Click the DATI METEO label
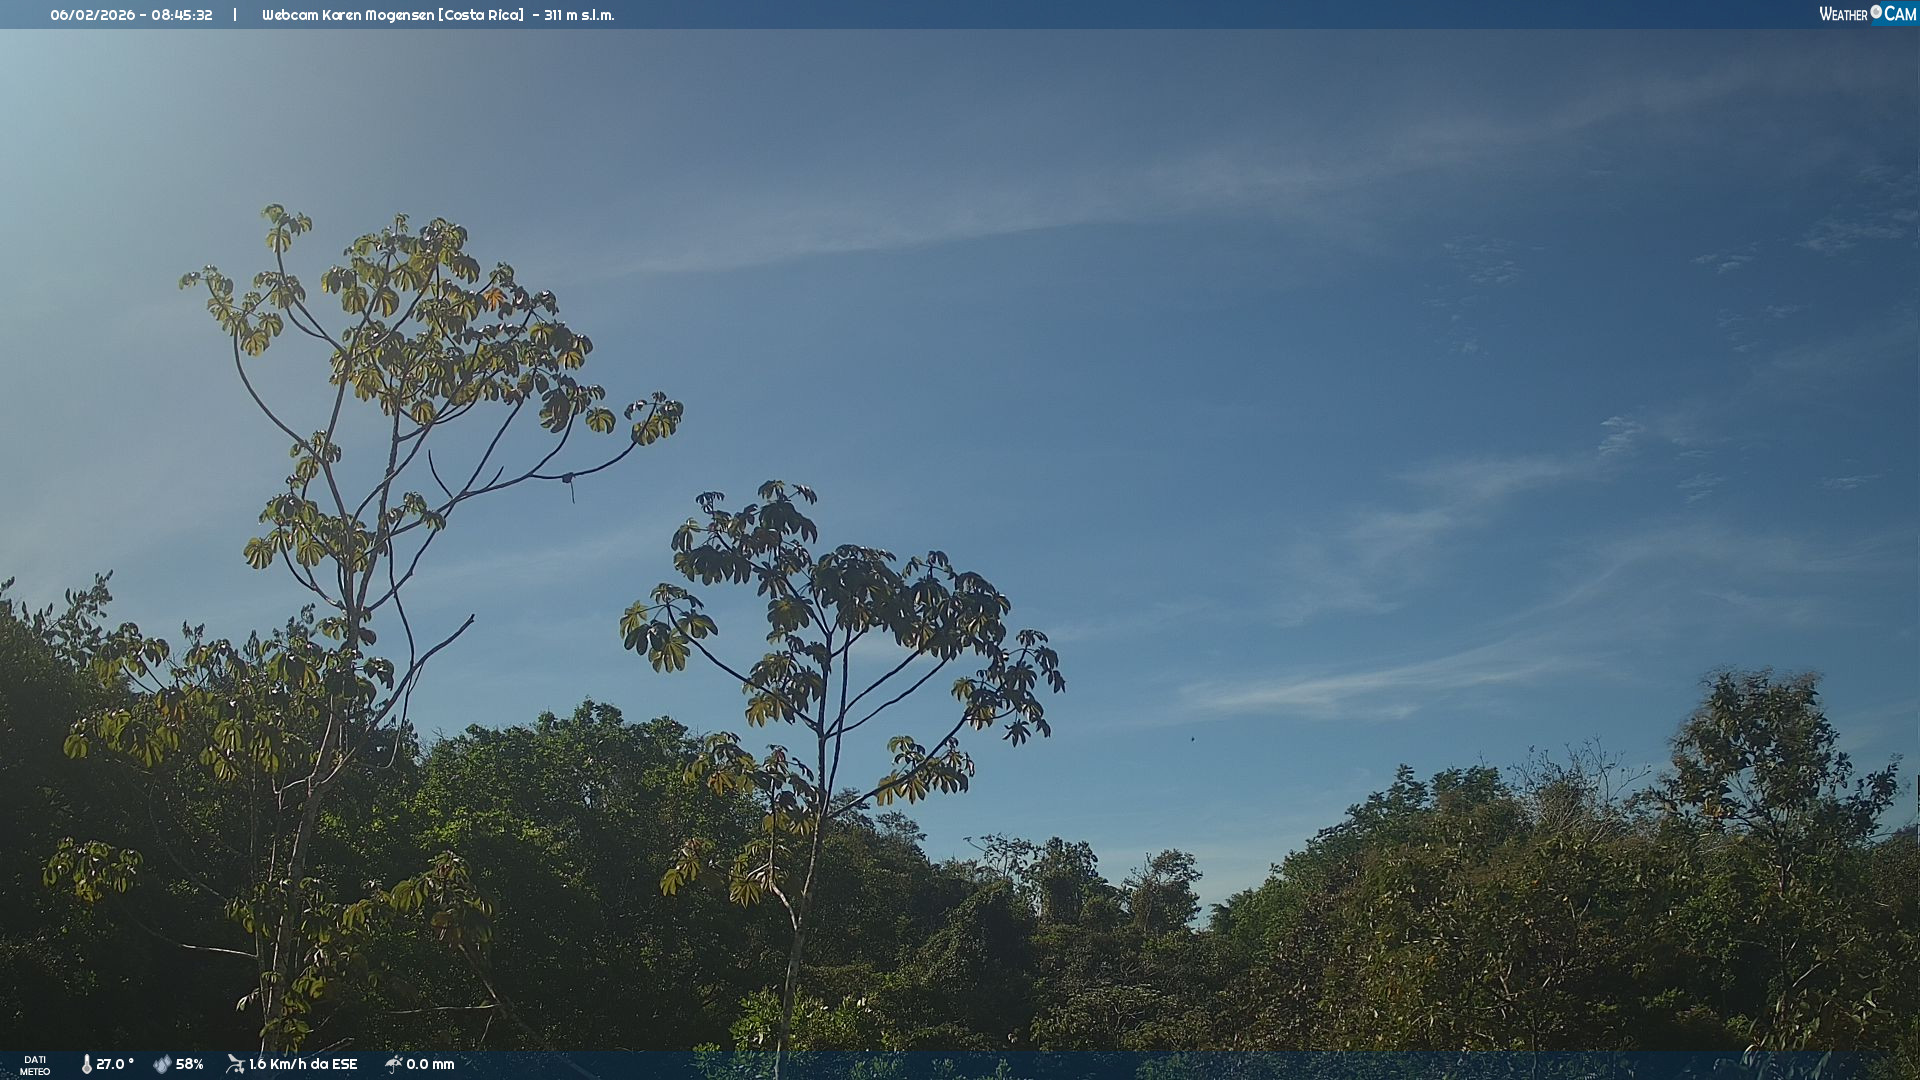This screenshot has width=1920, height=1080. (x=35, y=1065)
